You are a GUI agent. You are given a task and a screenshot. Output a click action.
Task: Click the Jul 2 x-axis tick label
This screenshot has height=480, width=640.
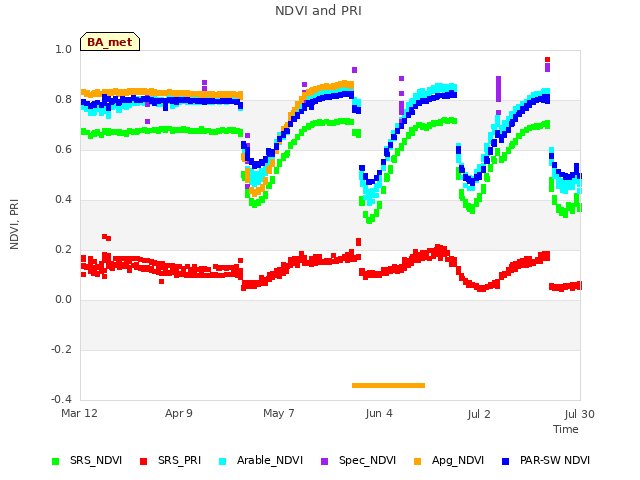[x=479, y=414]
